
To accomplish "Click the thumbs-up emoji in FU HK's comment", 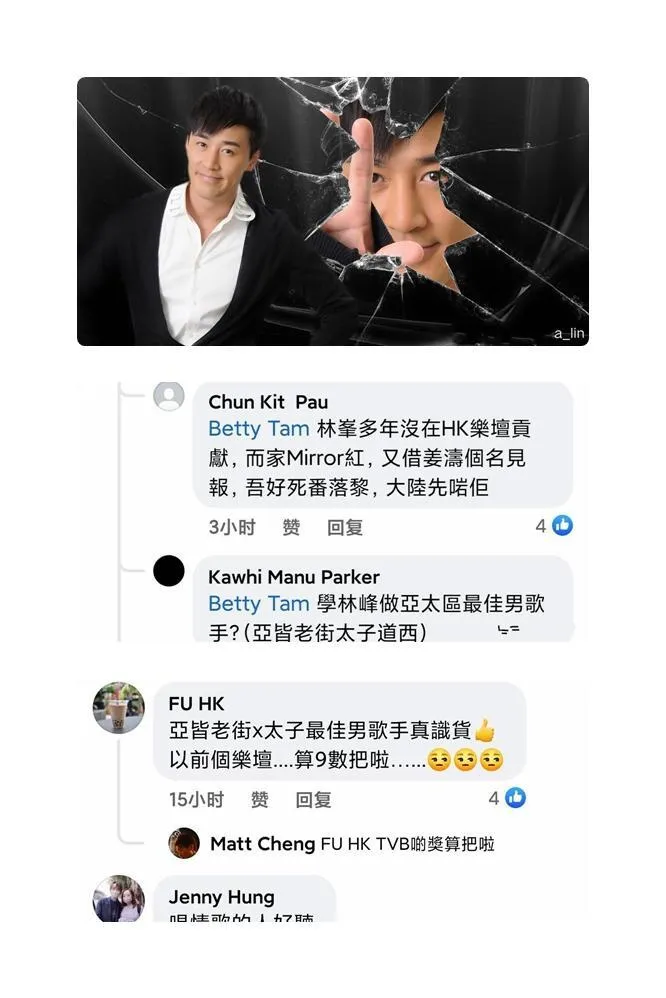I will pyautogui.click(x=485, y=730).
